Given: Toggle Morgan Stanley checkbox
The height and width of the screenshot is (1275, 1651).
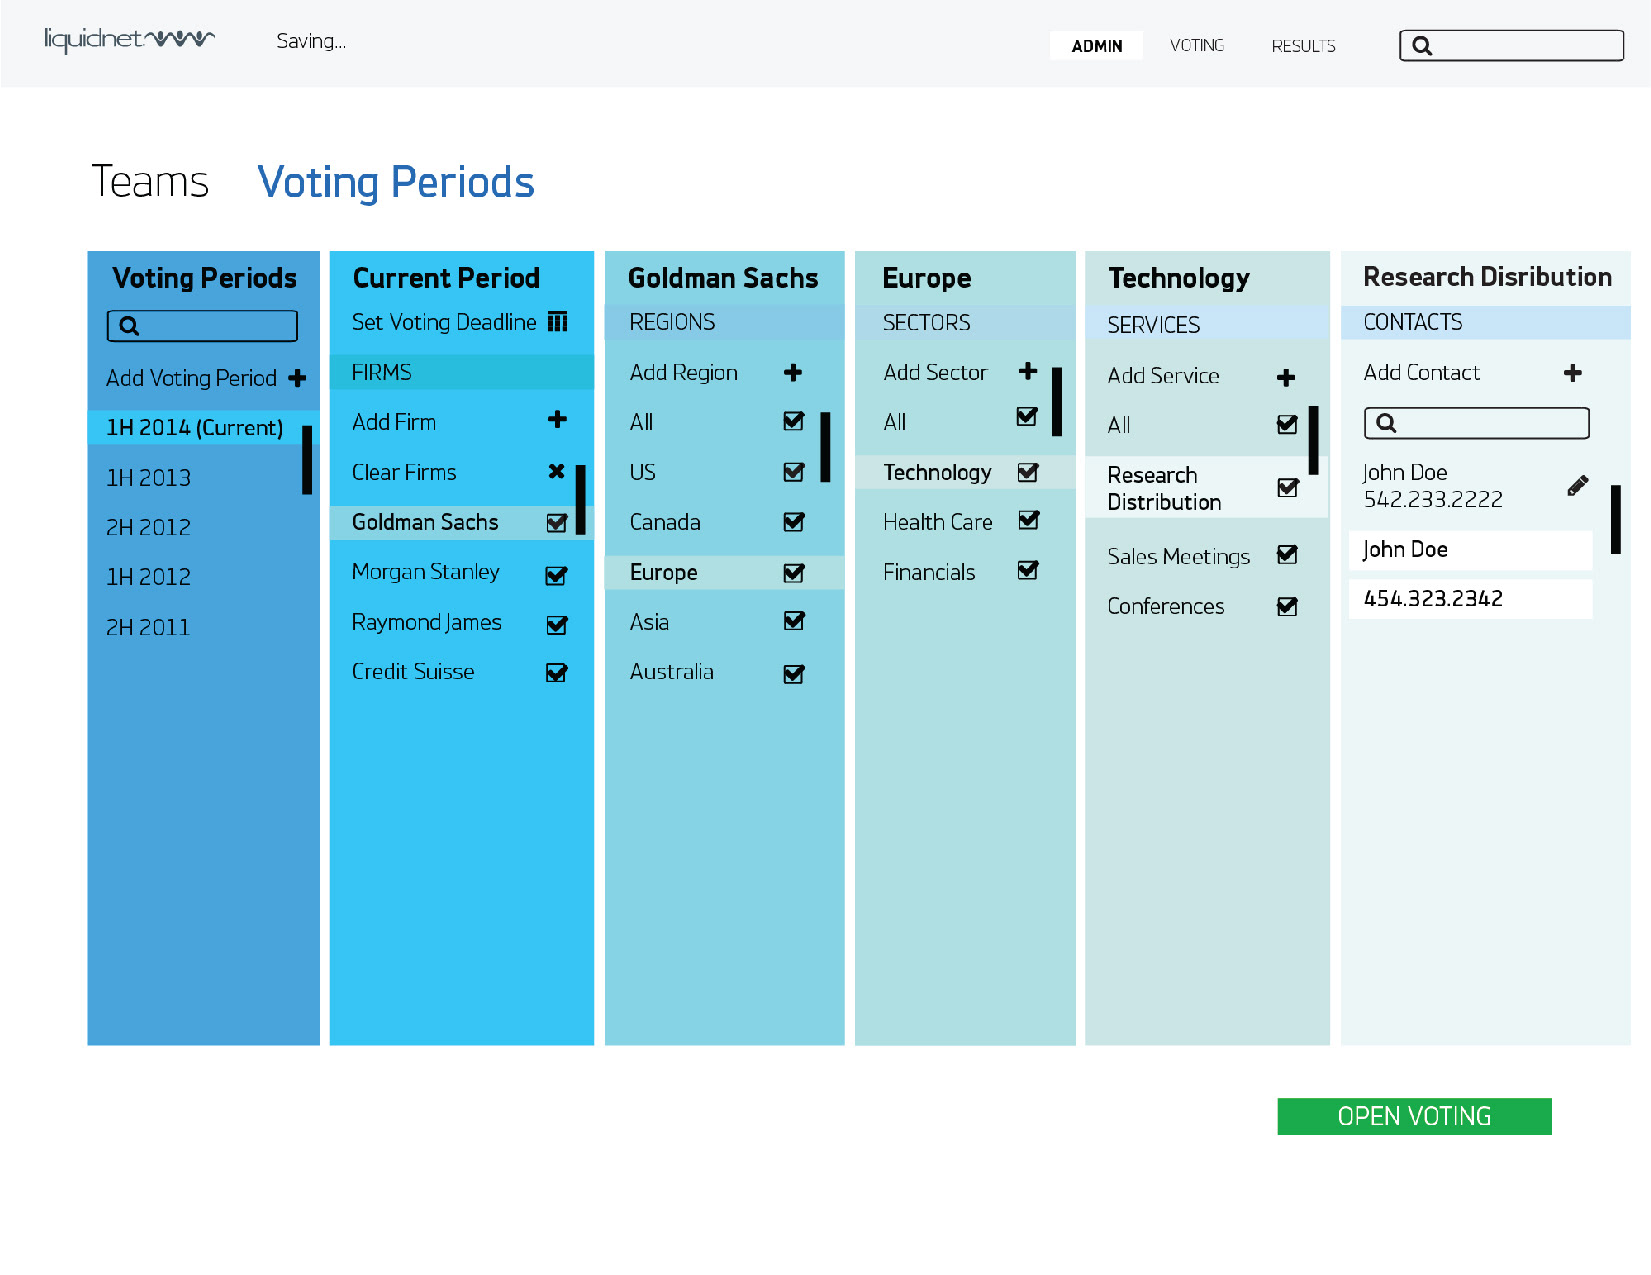Looking at the screenshot, I should [x=557, y=575].
